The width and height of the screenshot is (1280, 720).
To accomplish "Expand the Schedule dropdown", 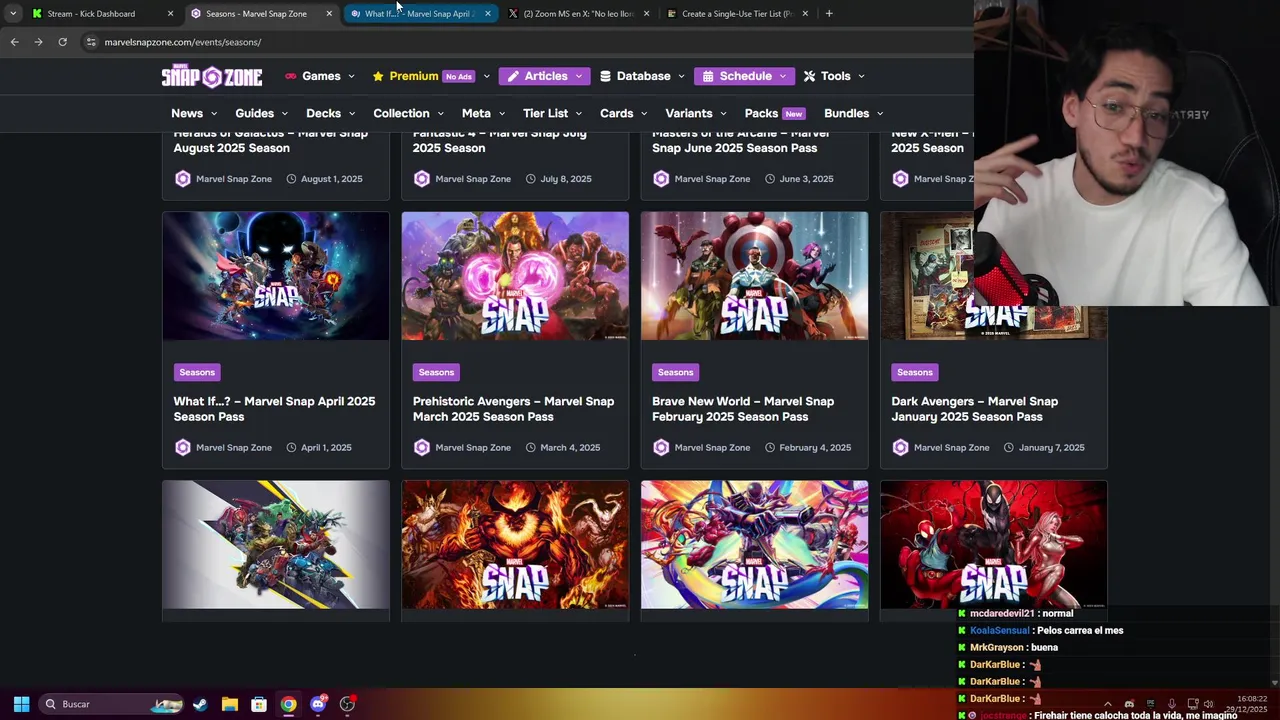I will pos(745,76).
